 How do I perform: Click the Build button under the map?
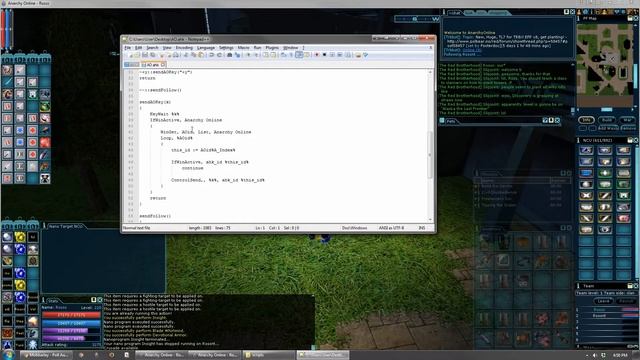pyautogui.click(x=607, y=120)
